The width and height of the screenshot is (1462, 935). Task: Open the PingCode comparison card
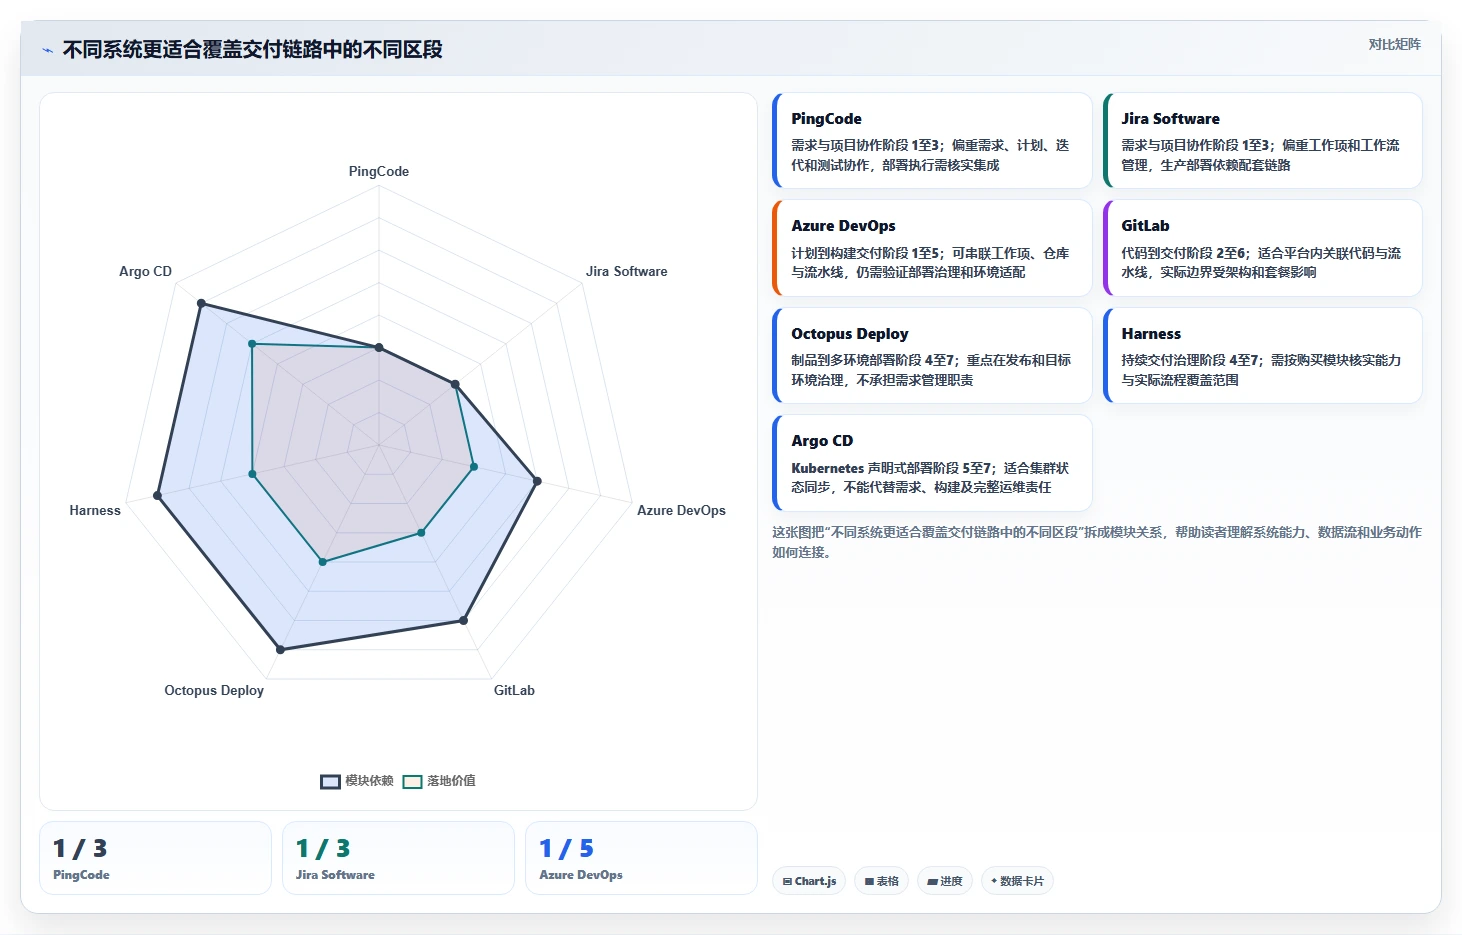tap(932, 141)
